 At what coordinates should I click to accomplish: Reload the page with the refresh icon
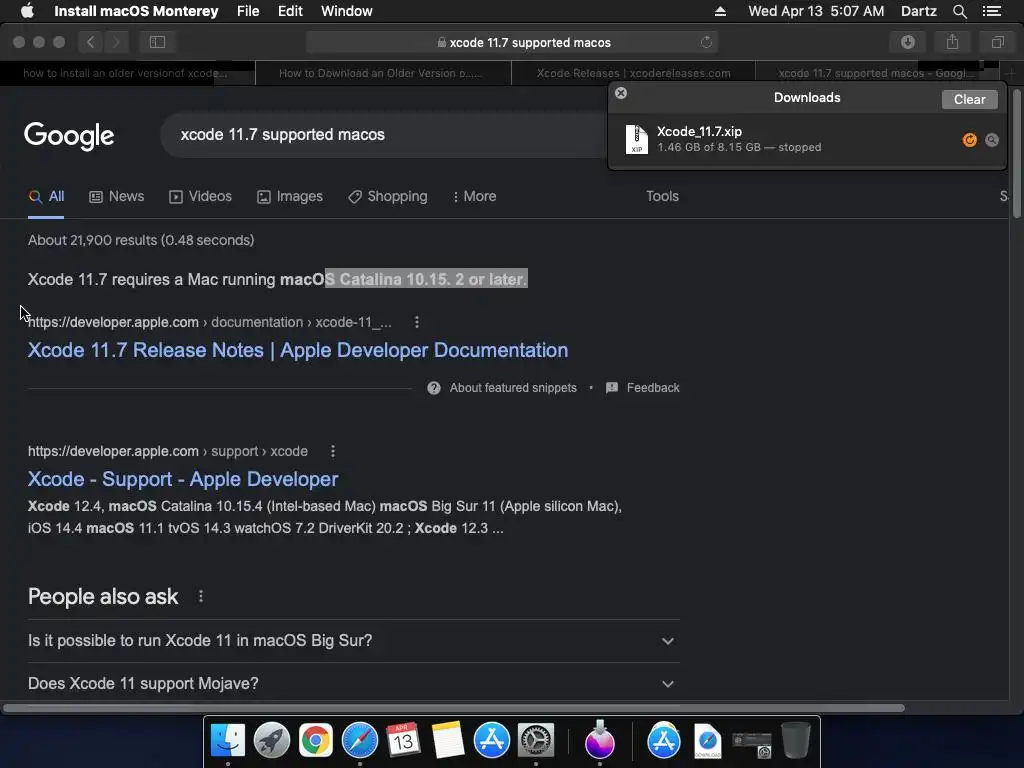pyautogui.click(x=706, y=42)
